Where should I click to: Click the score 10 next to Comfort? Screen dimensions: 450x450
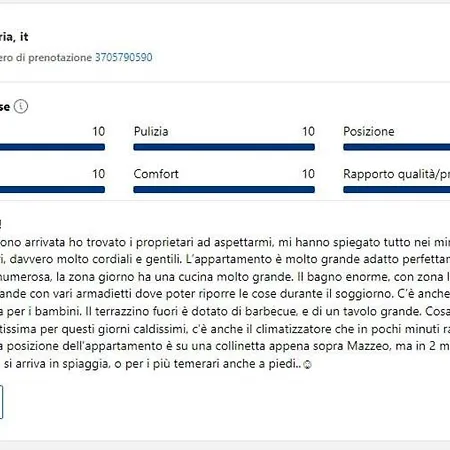(308, 174)
